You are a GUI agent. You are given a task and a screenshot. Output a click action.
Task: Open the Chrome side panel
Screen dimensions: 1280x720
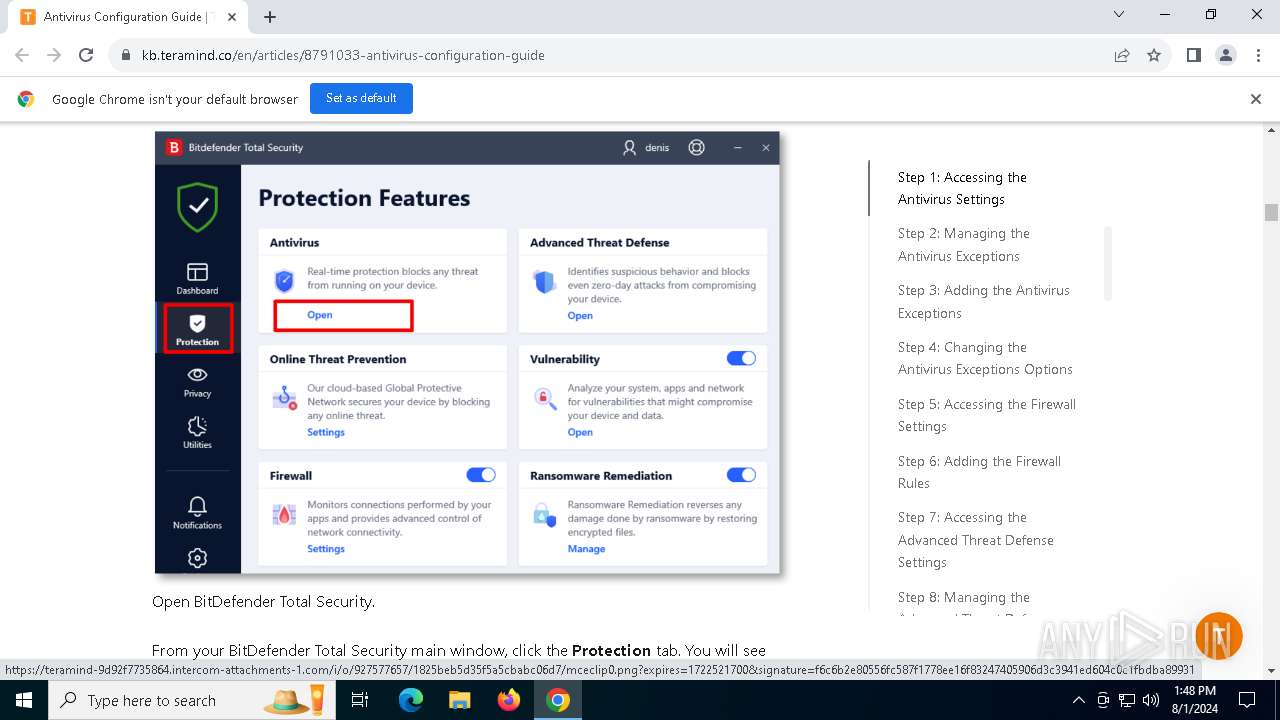click(x=1194, y=55)
